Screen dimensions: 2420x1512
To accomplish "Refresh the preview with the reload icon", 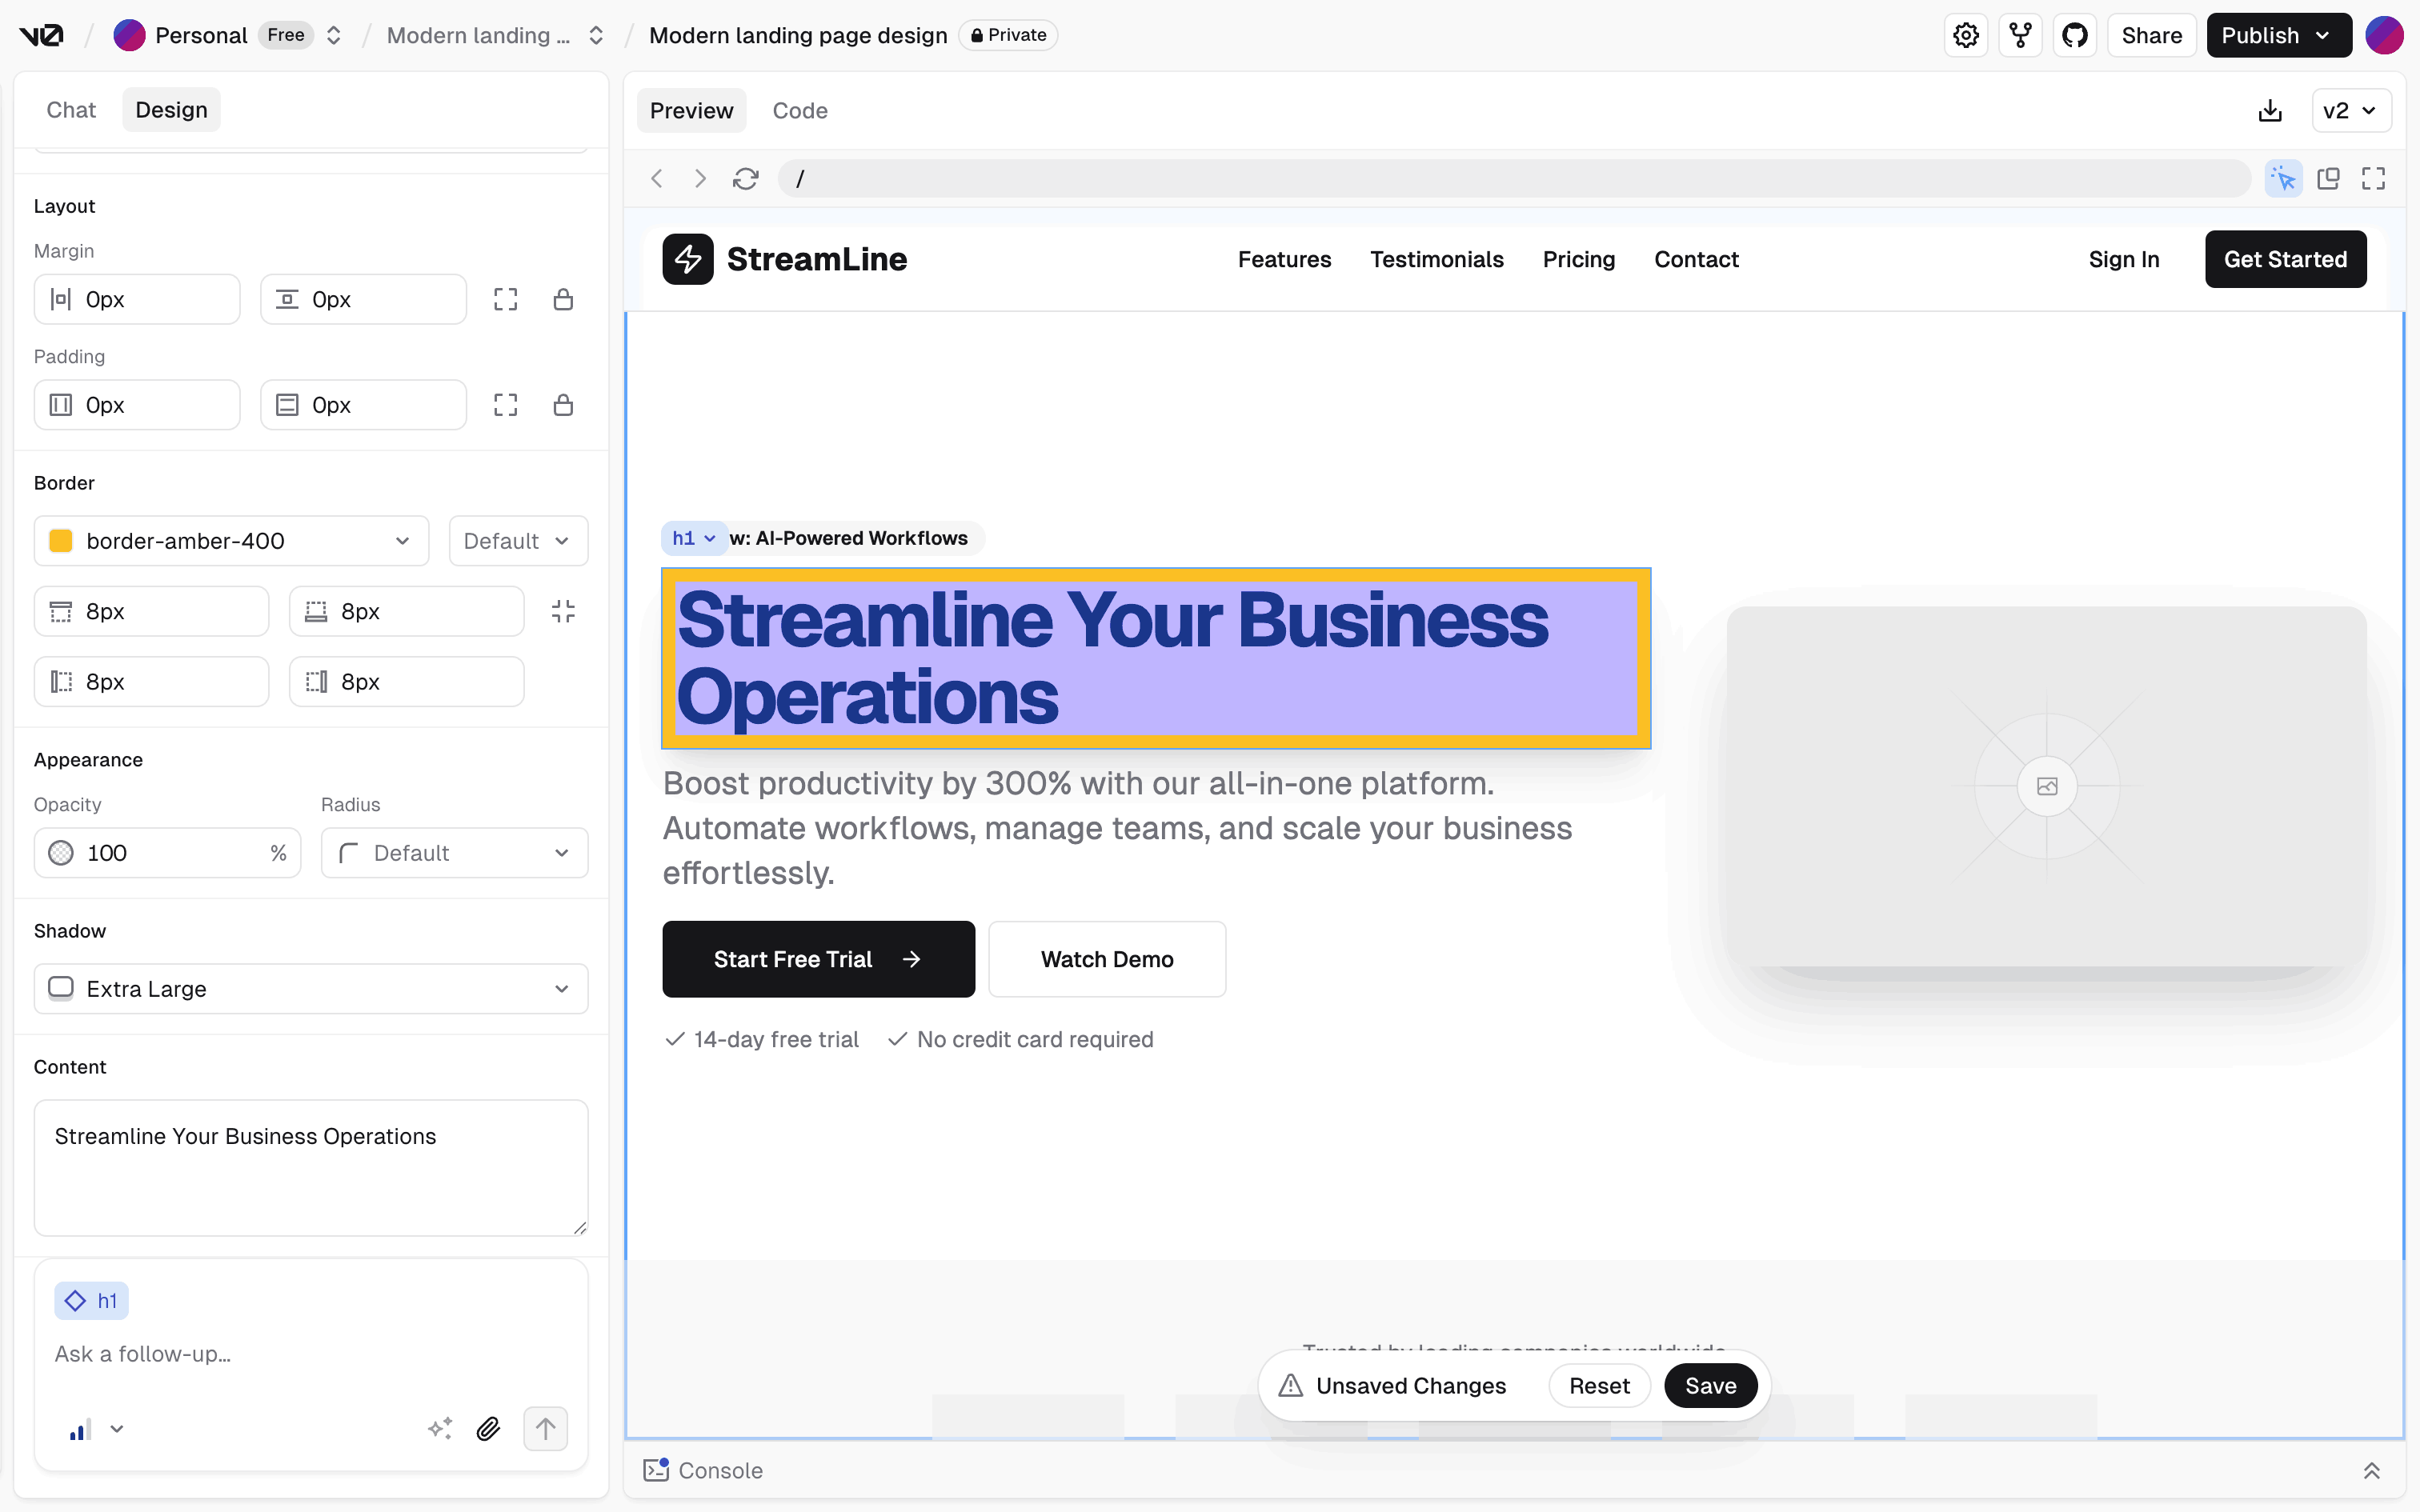I will [745, 179].
